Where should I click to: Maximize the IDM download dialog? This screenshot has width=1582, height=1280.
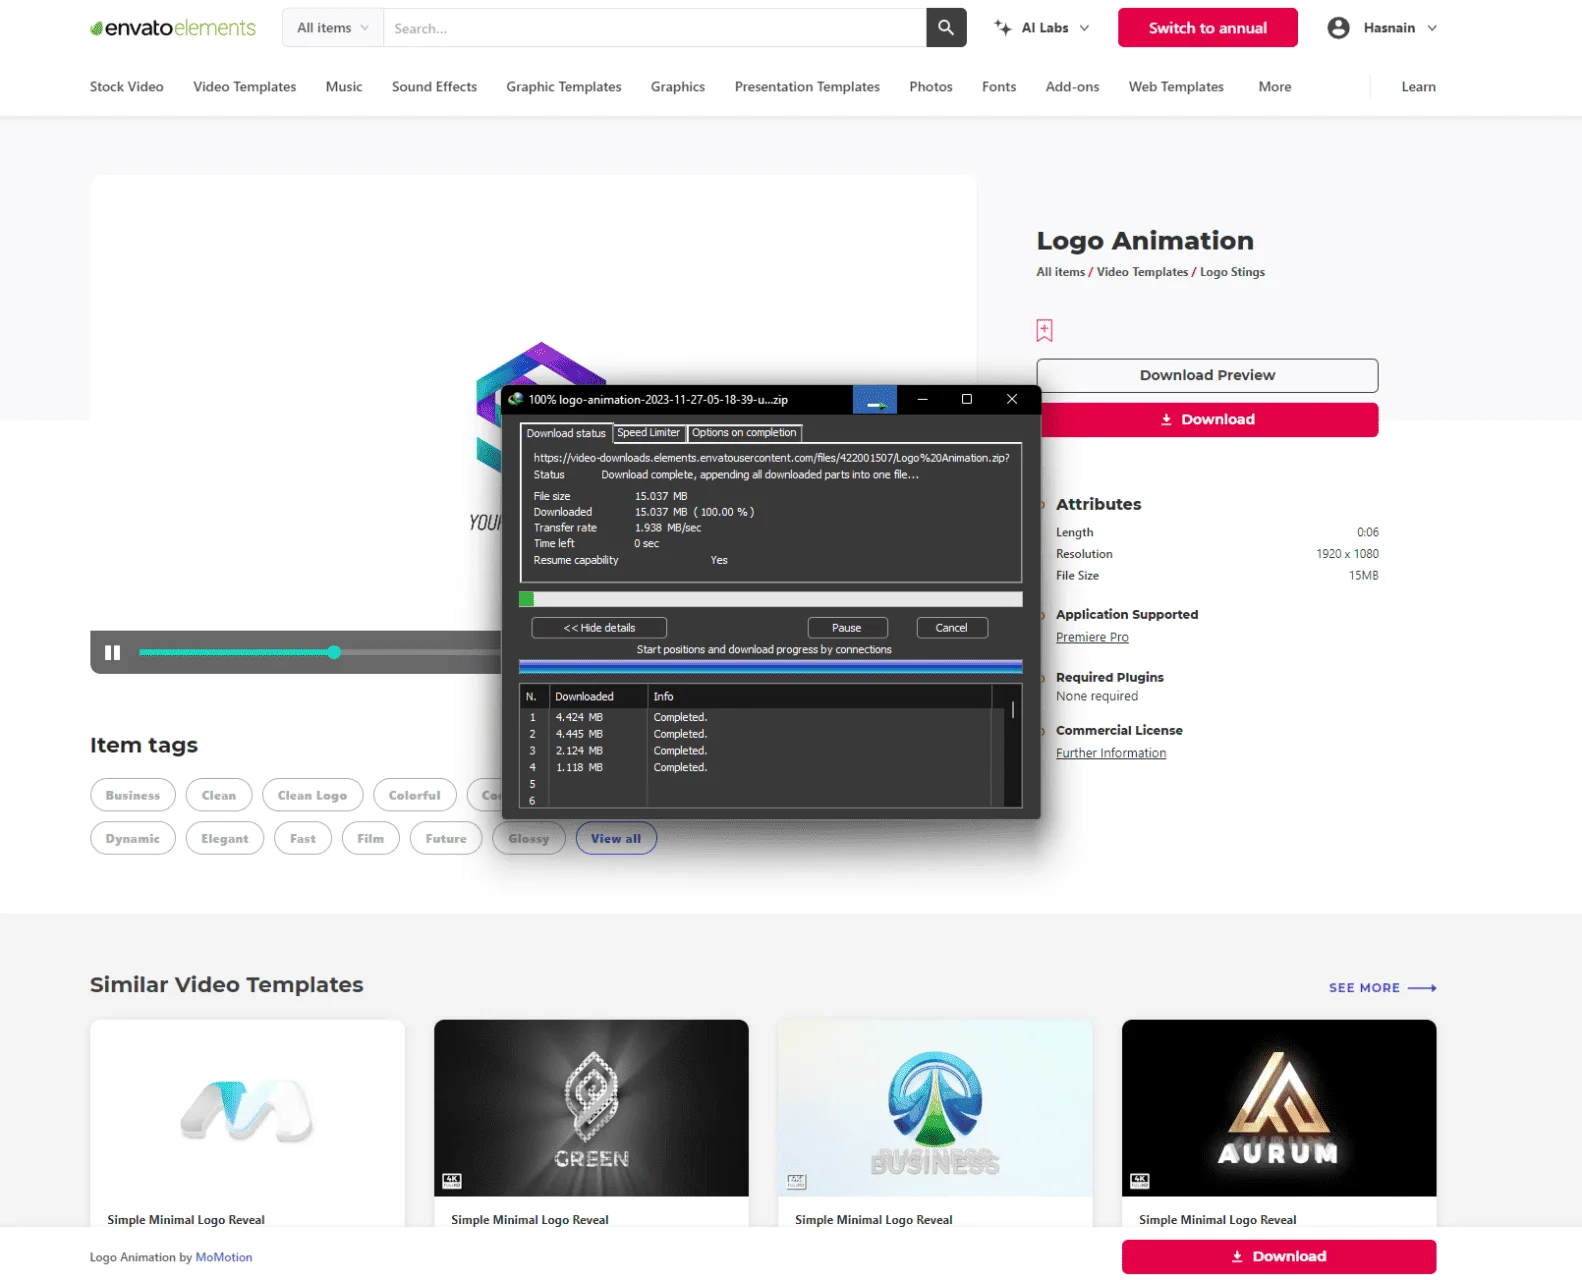tap(966, 399)
